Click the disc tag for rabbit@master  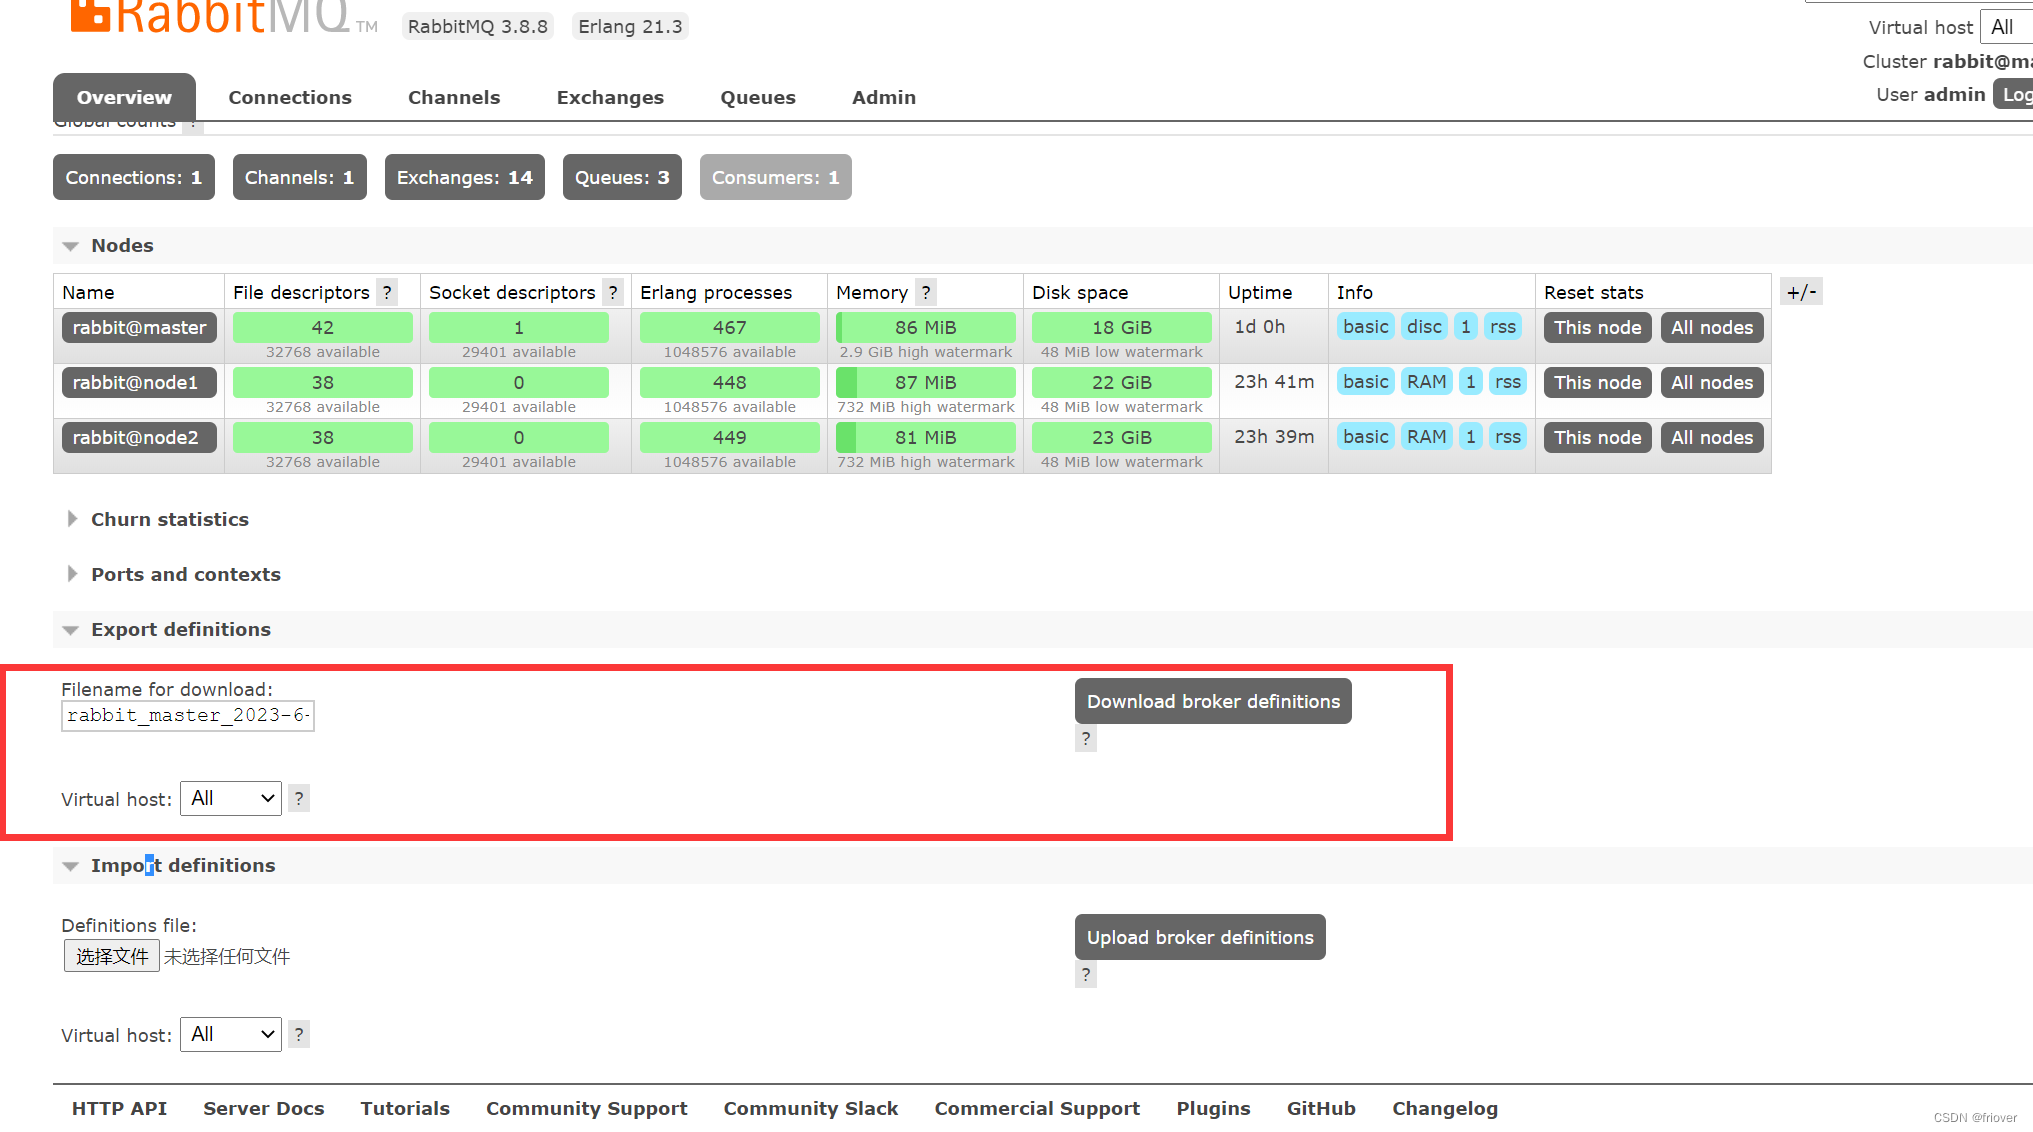coord(1424,326)
